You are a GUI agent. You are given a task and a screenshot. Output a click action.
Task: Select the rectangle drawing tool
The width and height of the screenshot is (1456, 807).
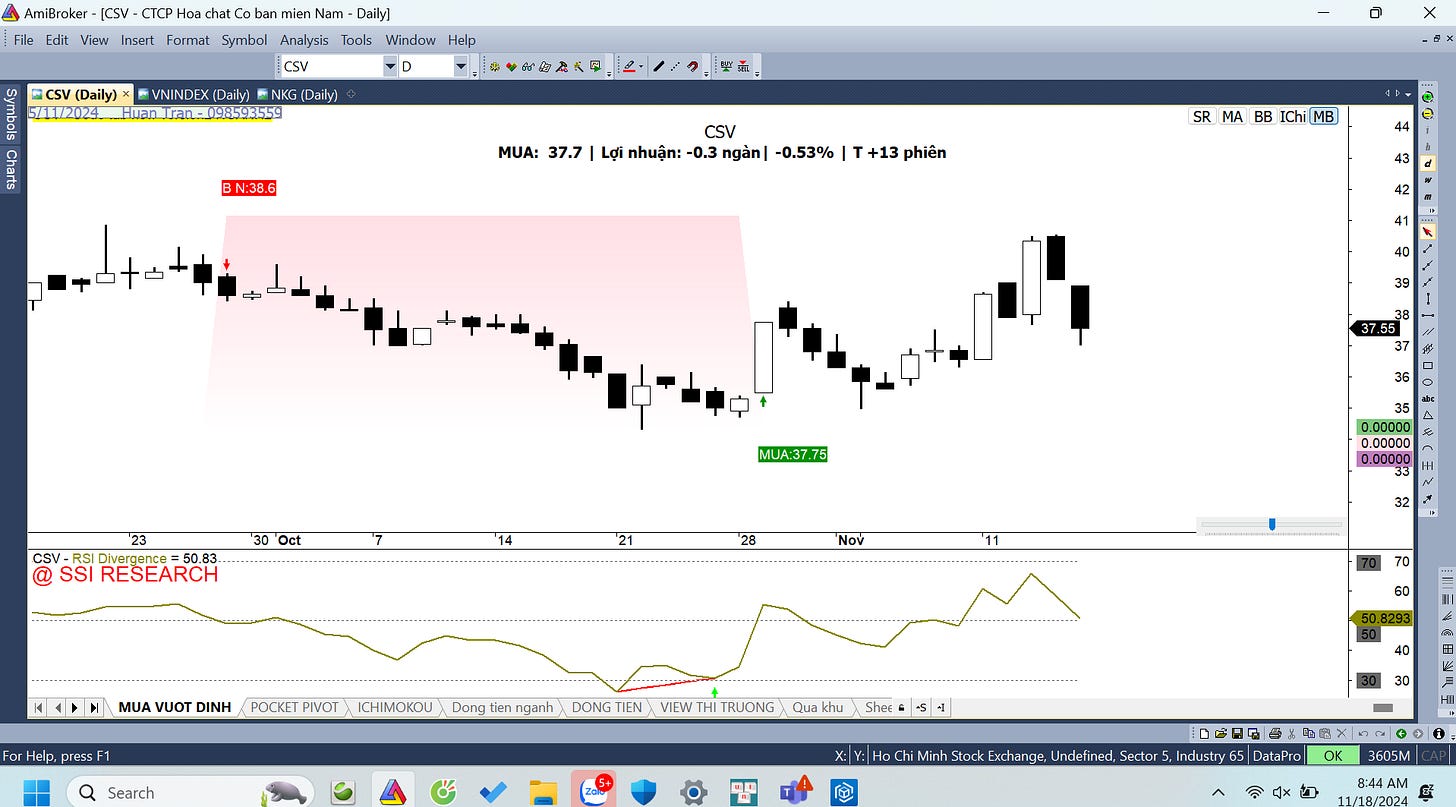coord(1428,365)
